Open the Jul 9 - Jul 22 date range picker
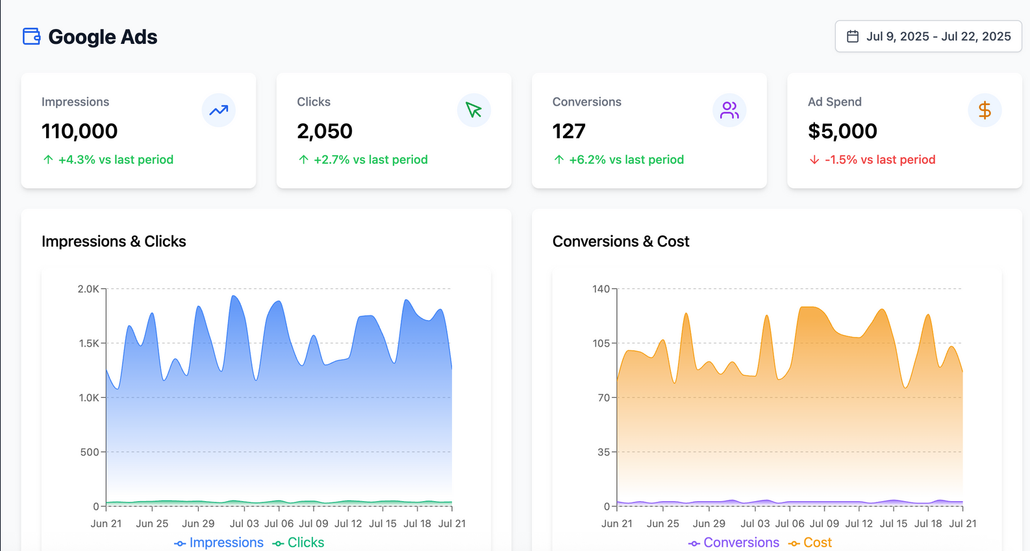The image size is (1030, 551). coord(928,36)
